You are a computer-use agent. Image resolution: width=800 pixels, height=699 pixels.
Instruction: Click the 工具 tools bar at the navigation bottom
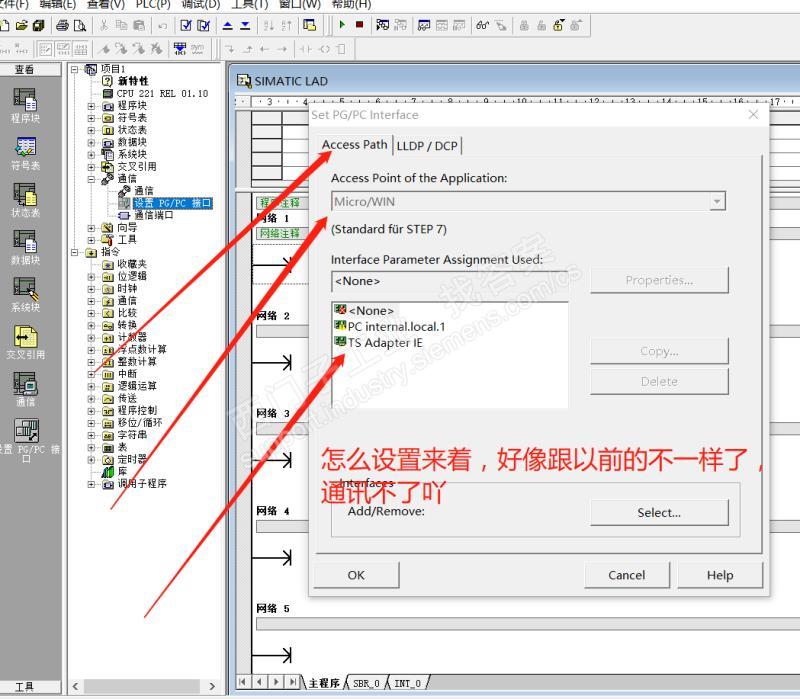(x=24, y=687)
